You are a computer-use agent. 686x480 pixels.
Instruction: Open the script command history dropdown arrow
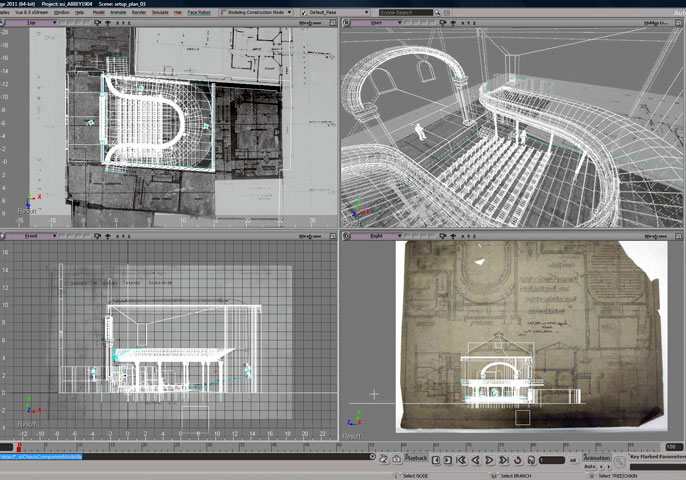[x=372, y=456]
